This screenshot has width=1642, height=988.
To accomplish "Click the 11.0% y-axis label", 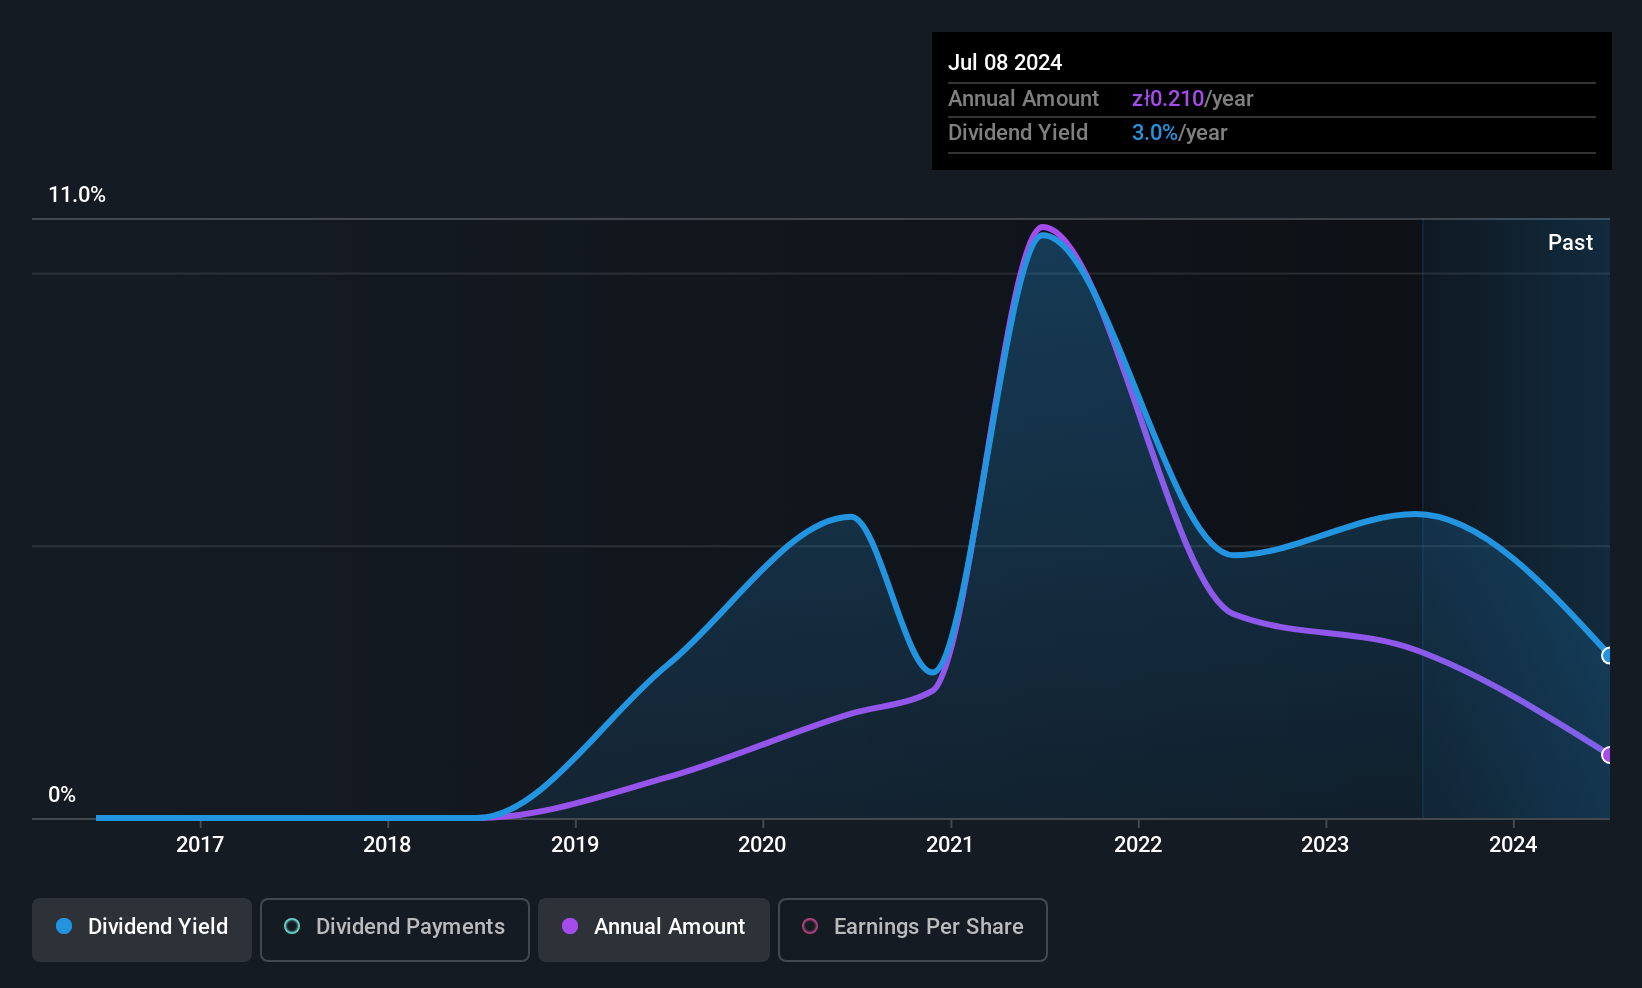I will (77, 195).
